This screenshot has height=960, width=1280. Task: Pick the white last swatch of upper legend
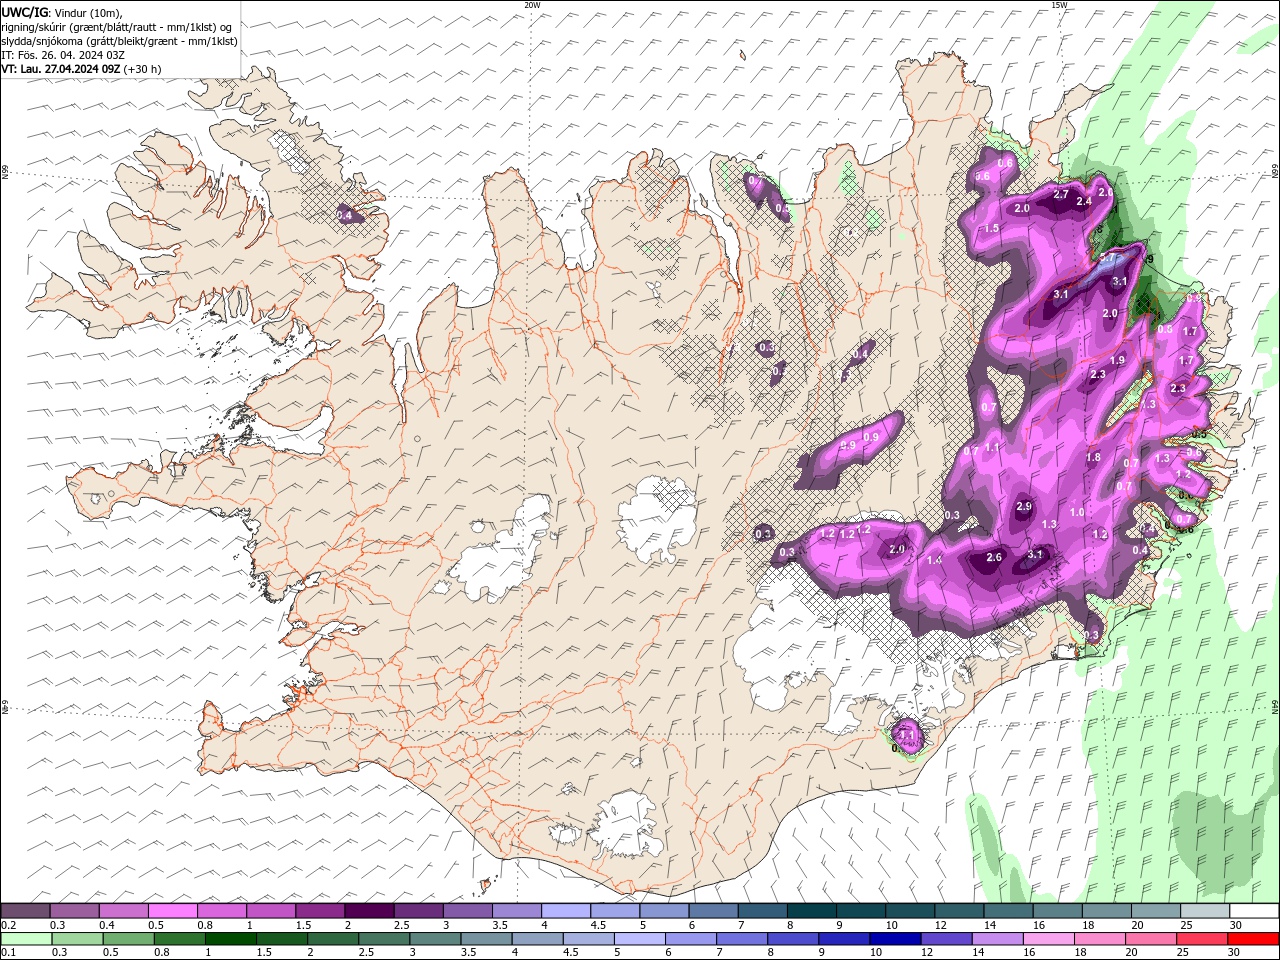click(x=1253, y=911)
